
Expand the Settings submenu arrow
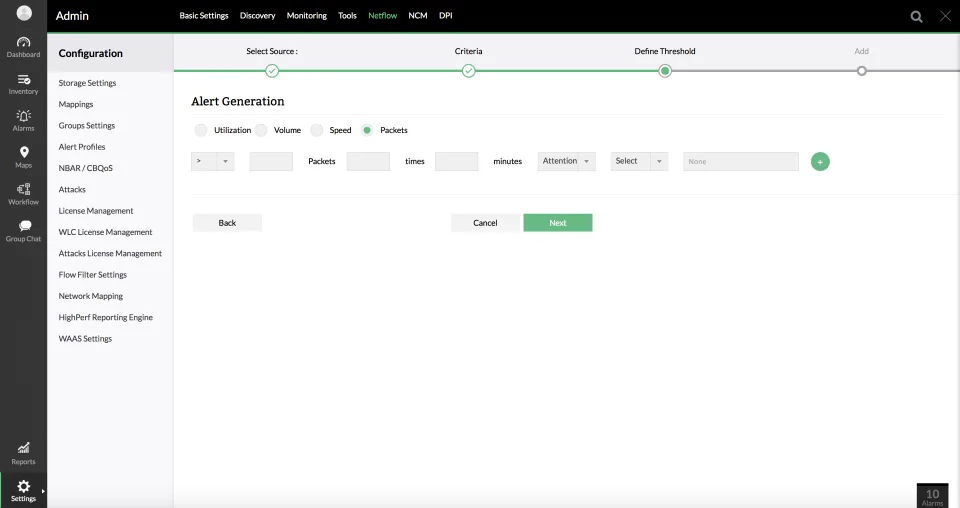tap(43, 491)
